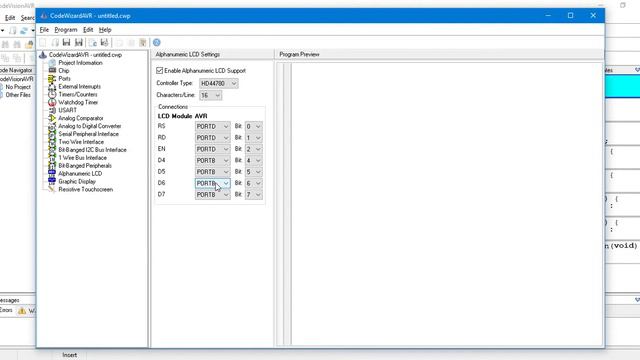
Task: Open the USART node icon
Action: [52, 110]
